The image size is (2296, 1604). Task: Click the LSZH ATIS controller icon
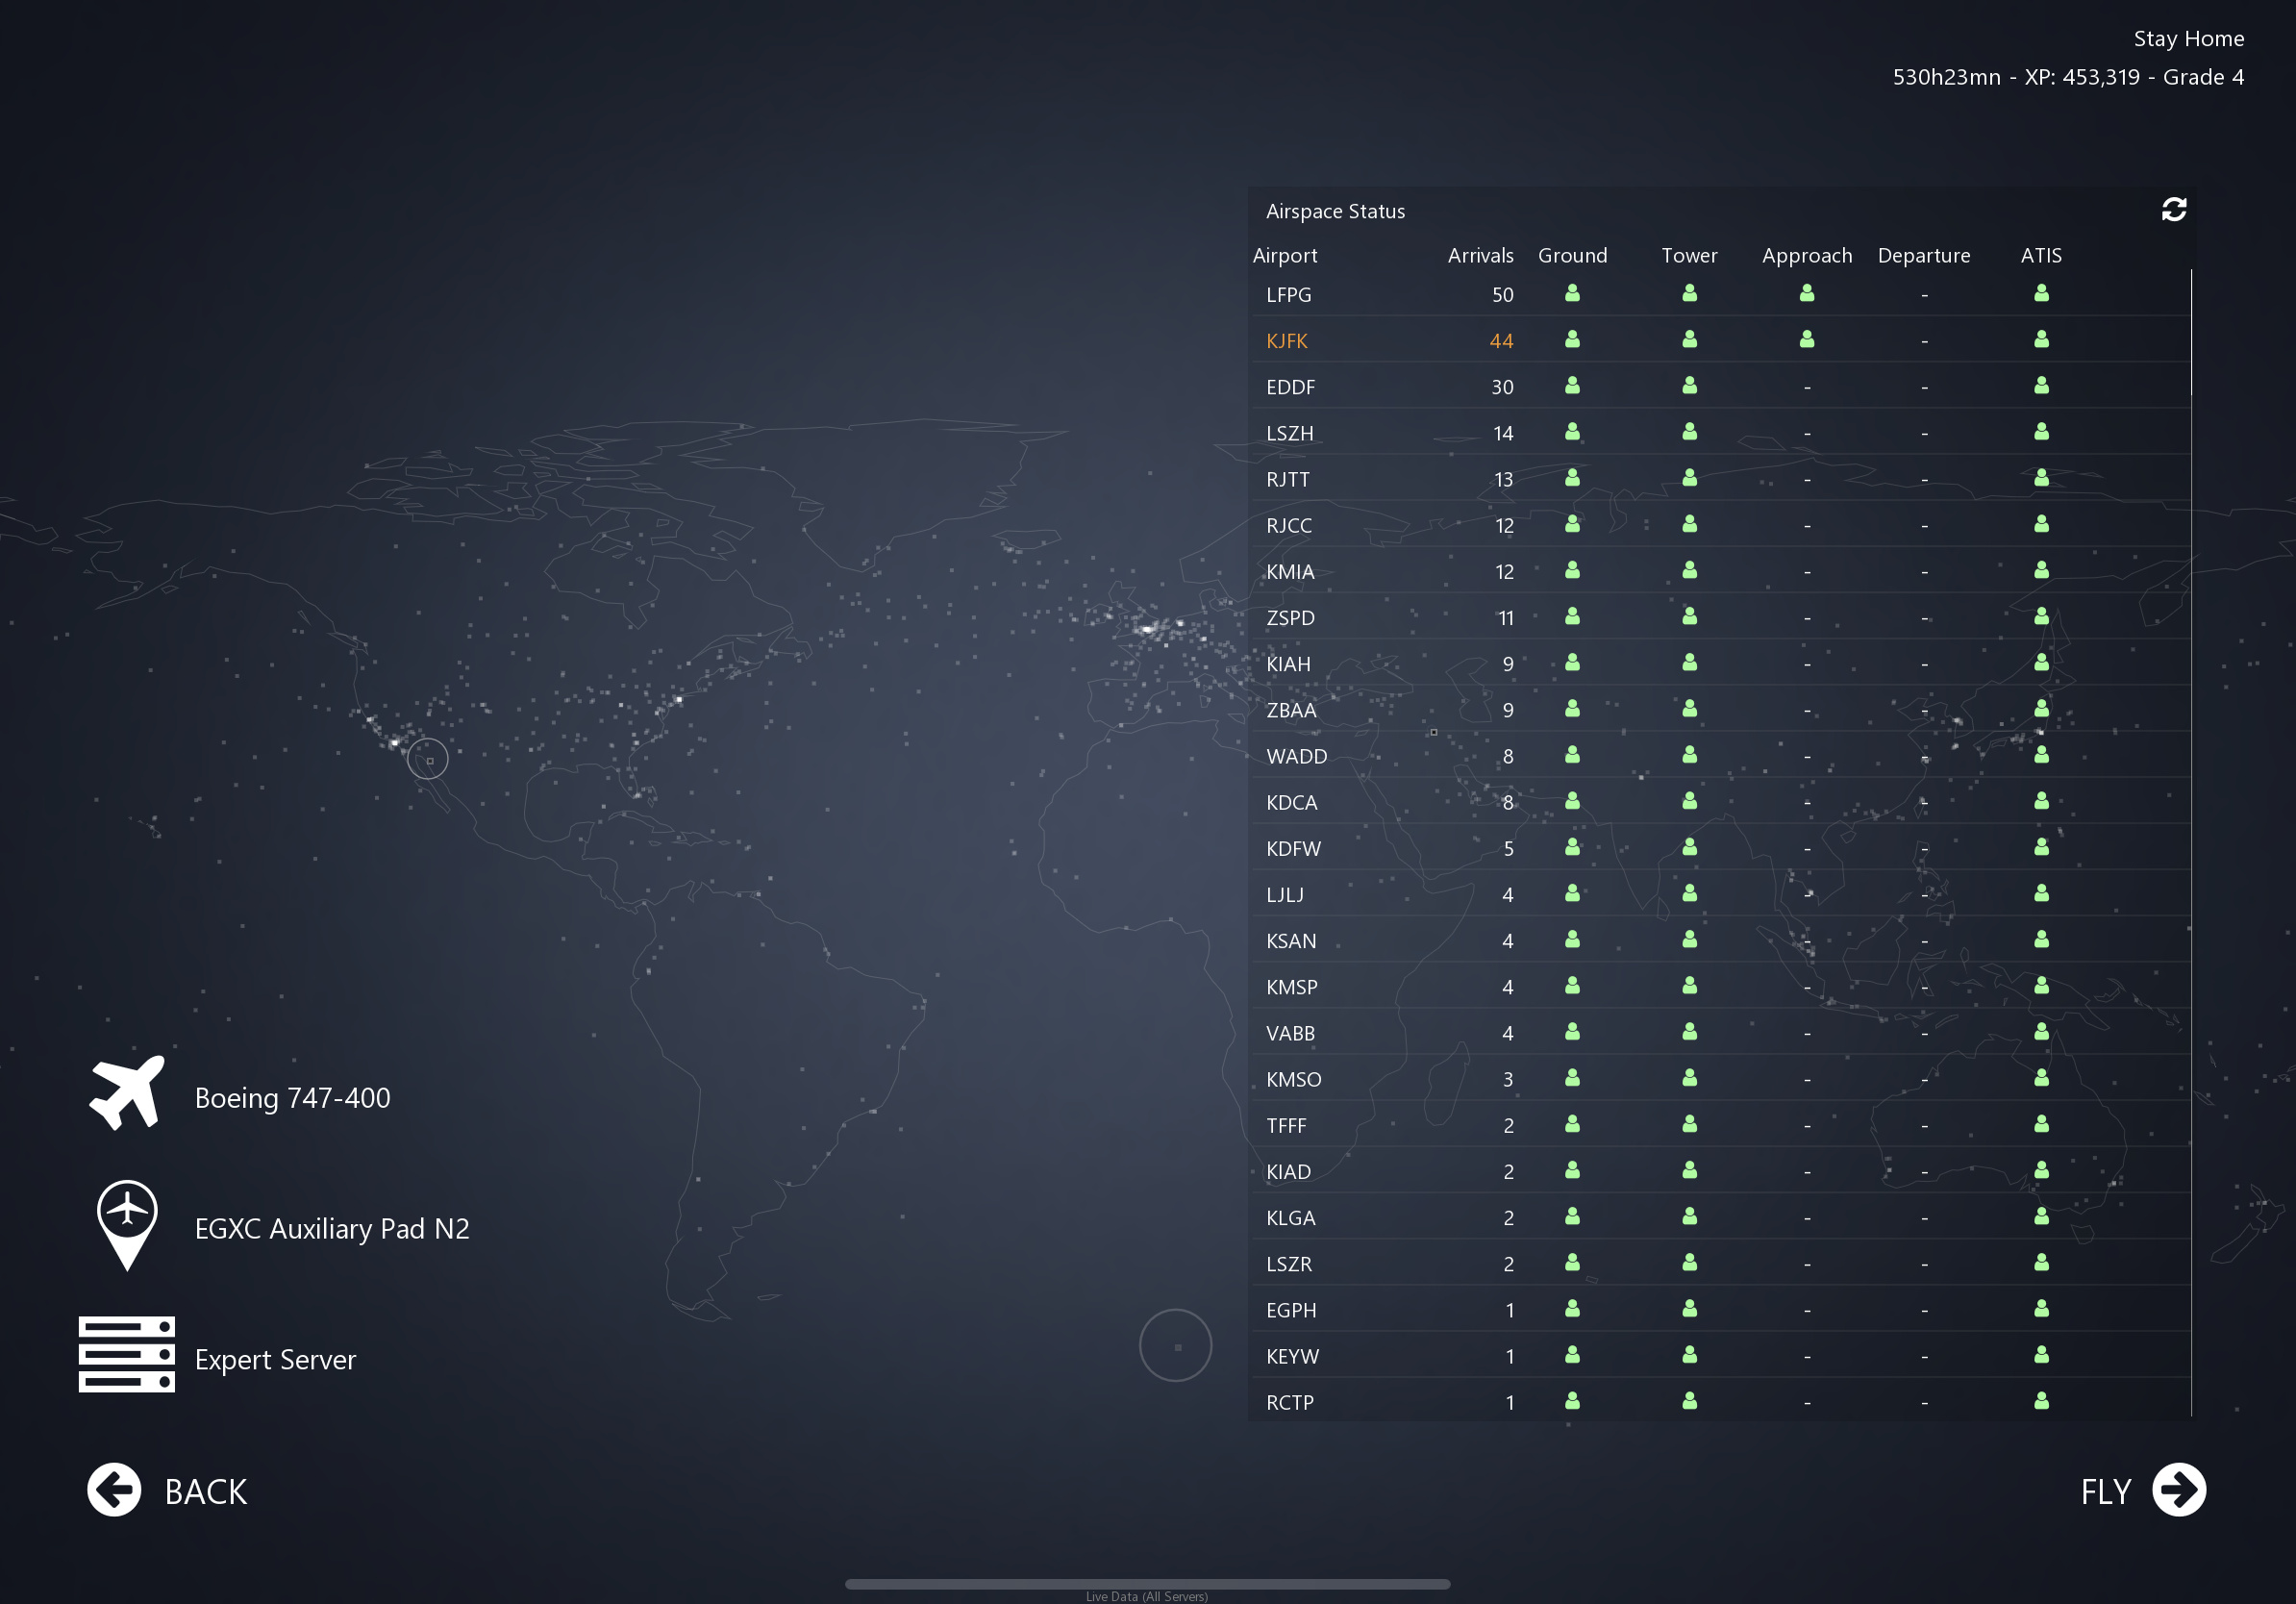2041,432
